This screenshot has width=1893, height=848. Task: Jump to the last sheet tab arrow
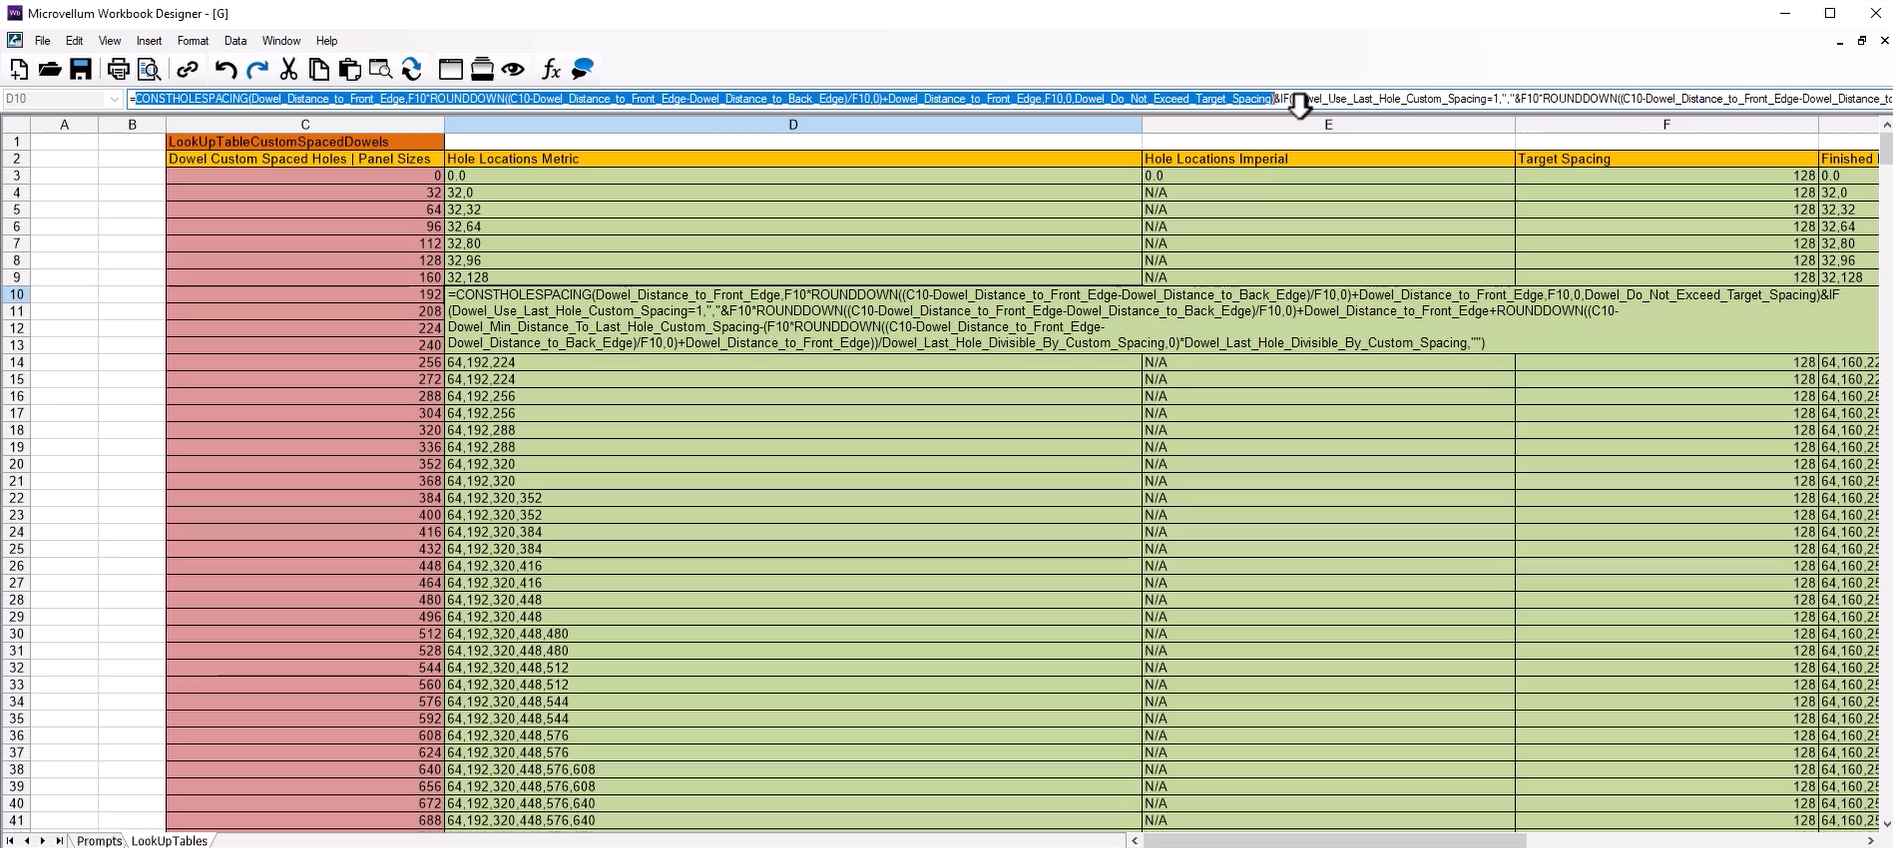[59, 841]
